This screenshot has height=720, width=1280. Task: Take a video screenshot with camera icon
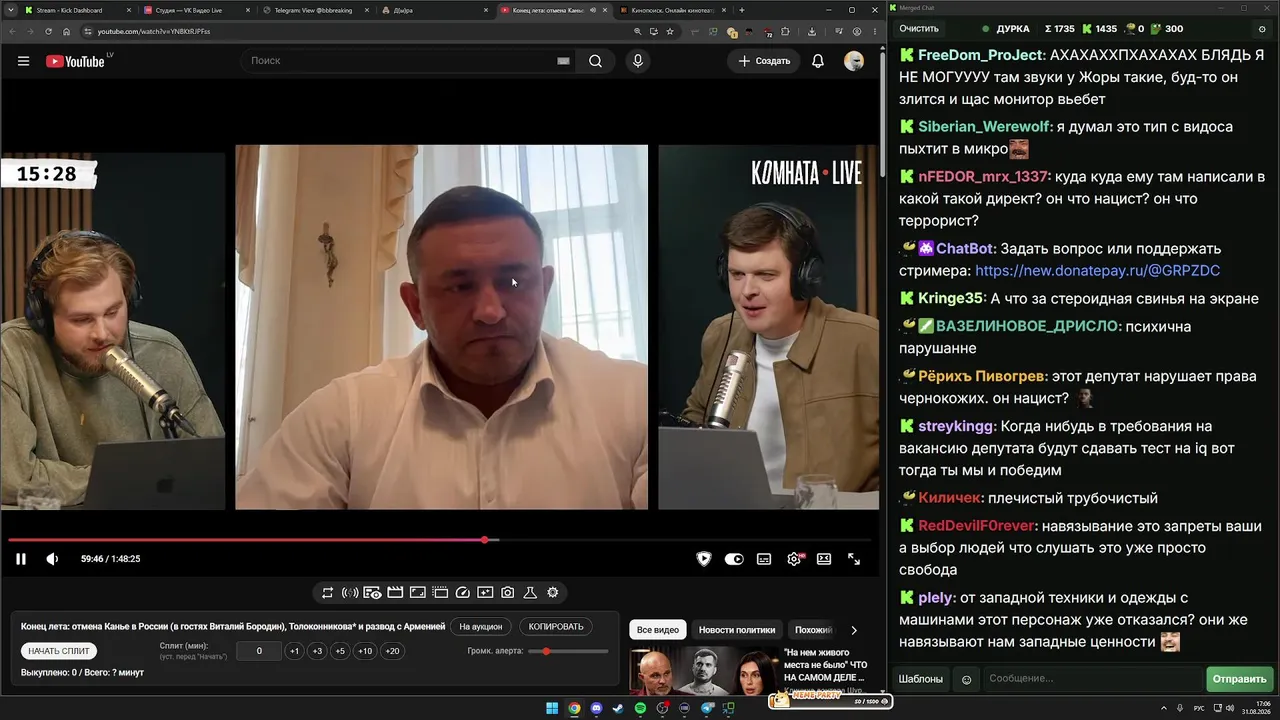[x=508, y=593]
